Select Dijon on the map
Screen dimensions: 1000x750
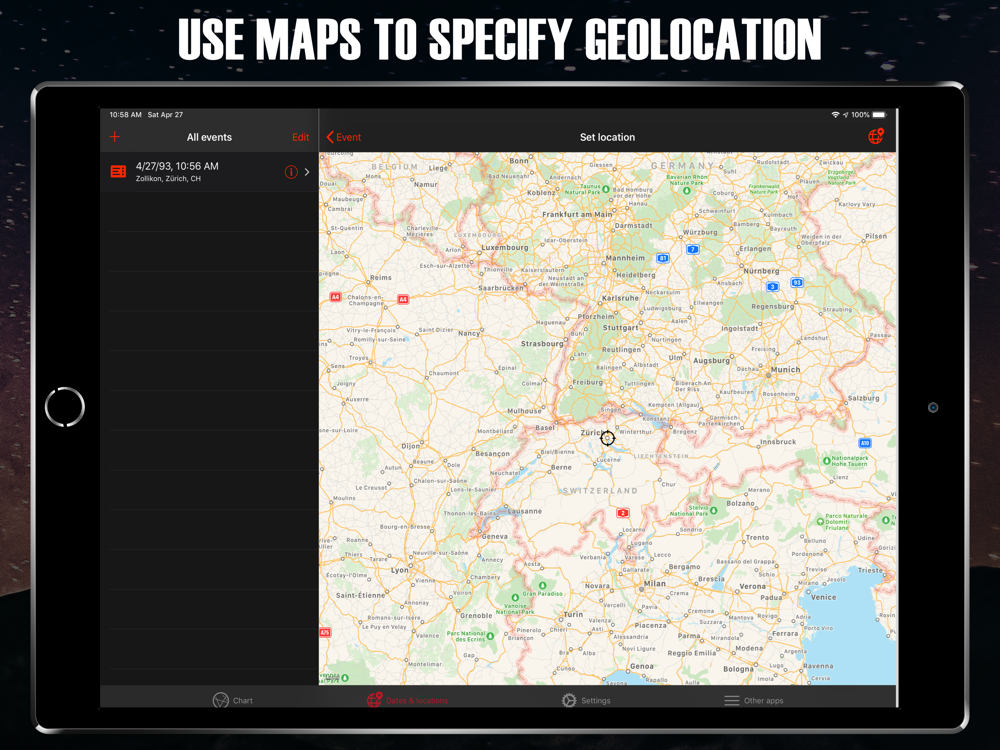pos(411,446)
